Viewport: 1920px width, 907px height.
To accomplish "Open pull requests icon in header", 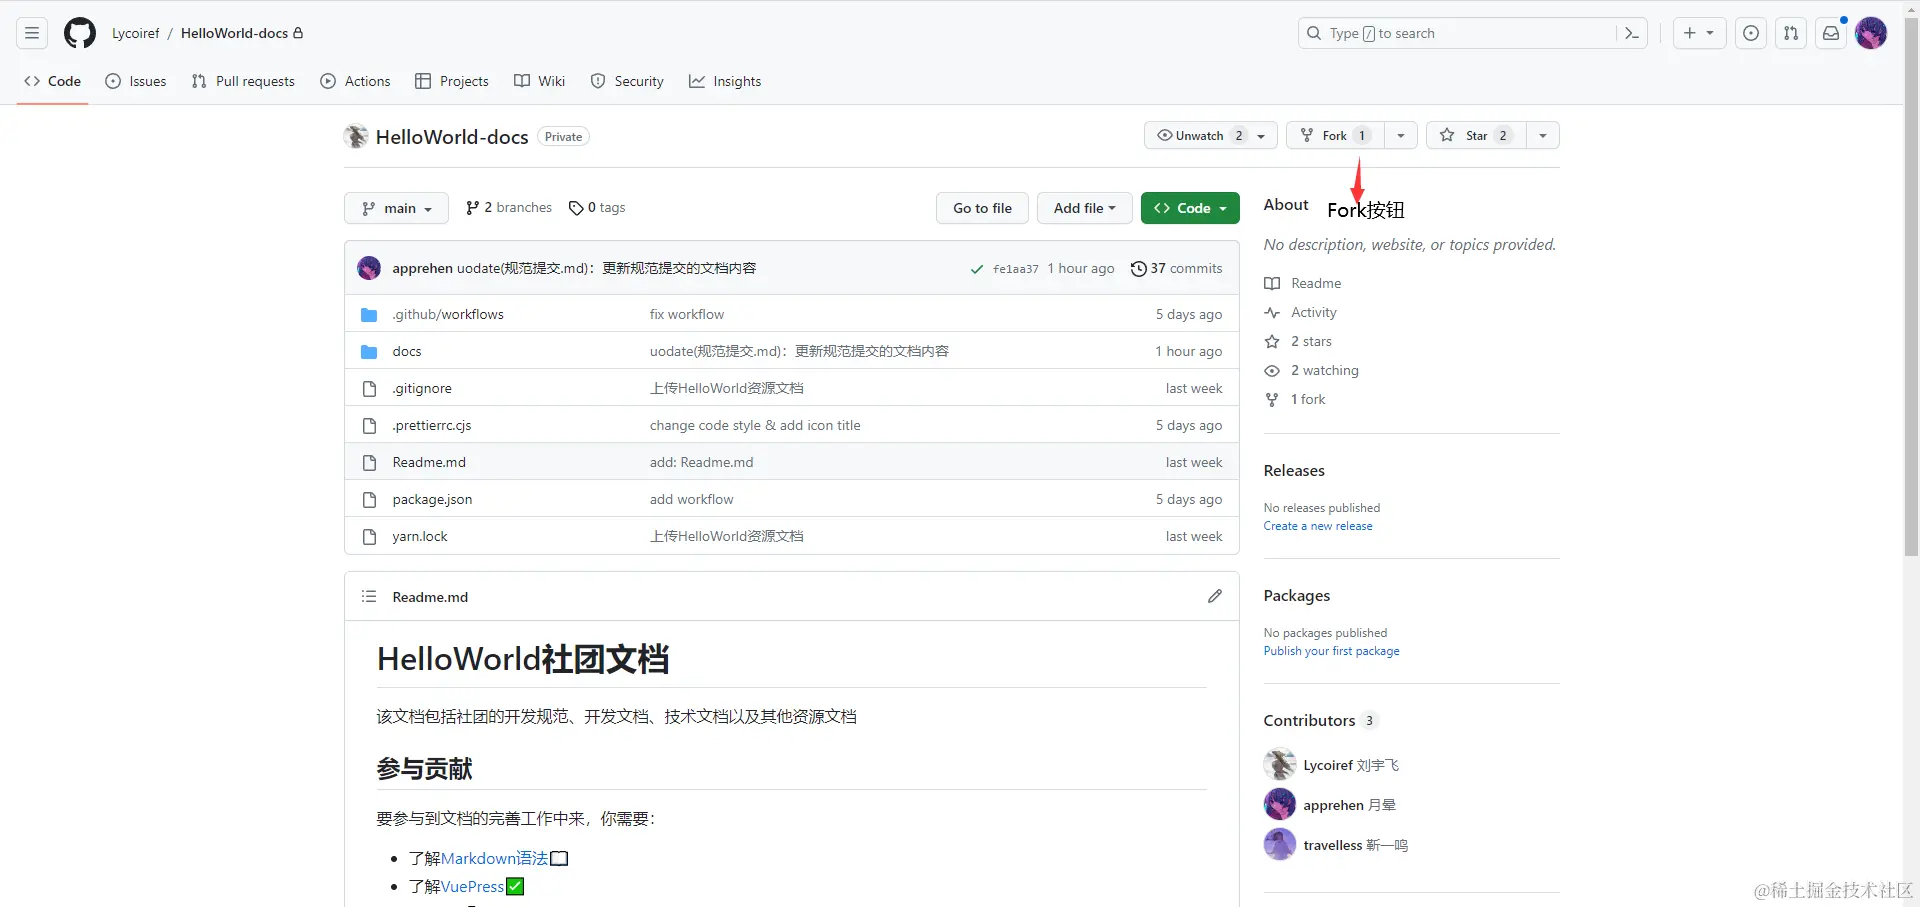I will pyautogui.click(x=1791, y=33).
